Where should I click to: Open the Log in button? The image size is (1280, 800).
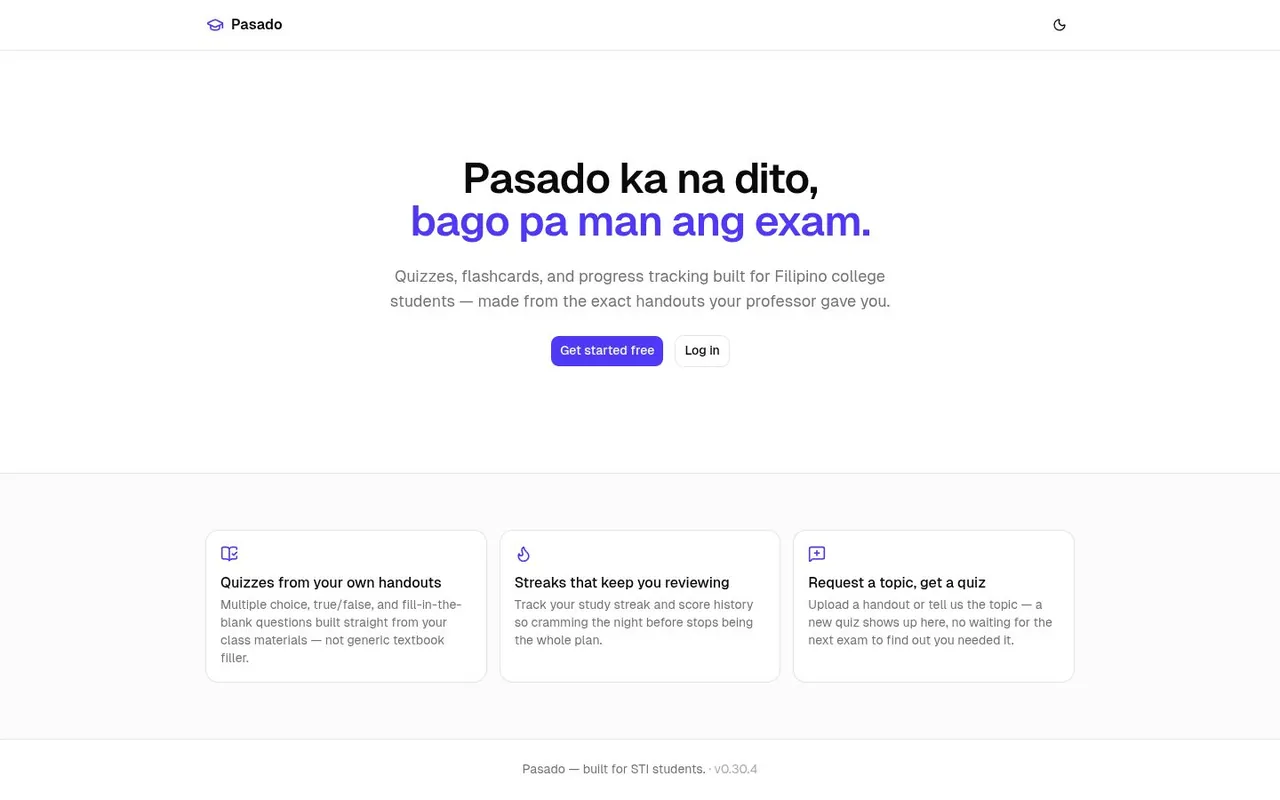click(702, 351)
